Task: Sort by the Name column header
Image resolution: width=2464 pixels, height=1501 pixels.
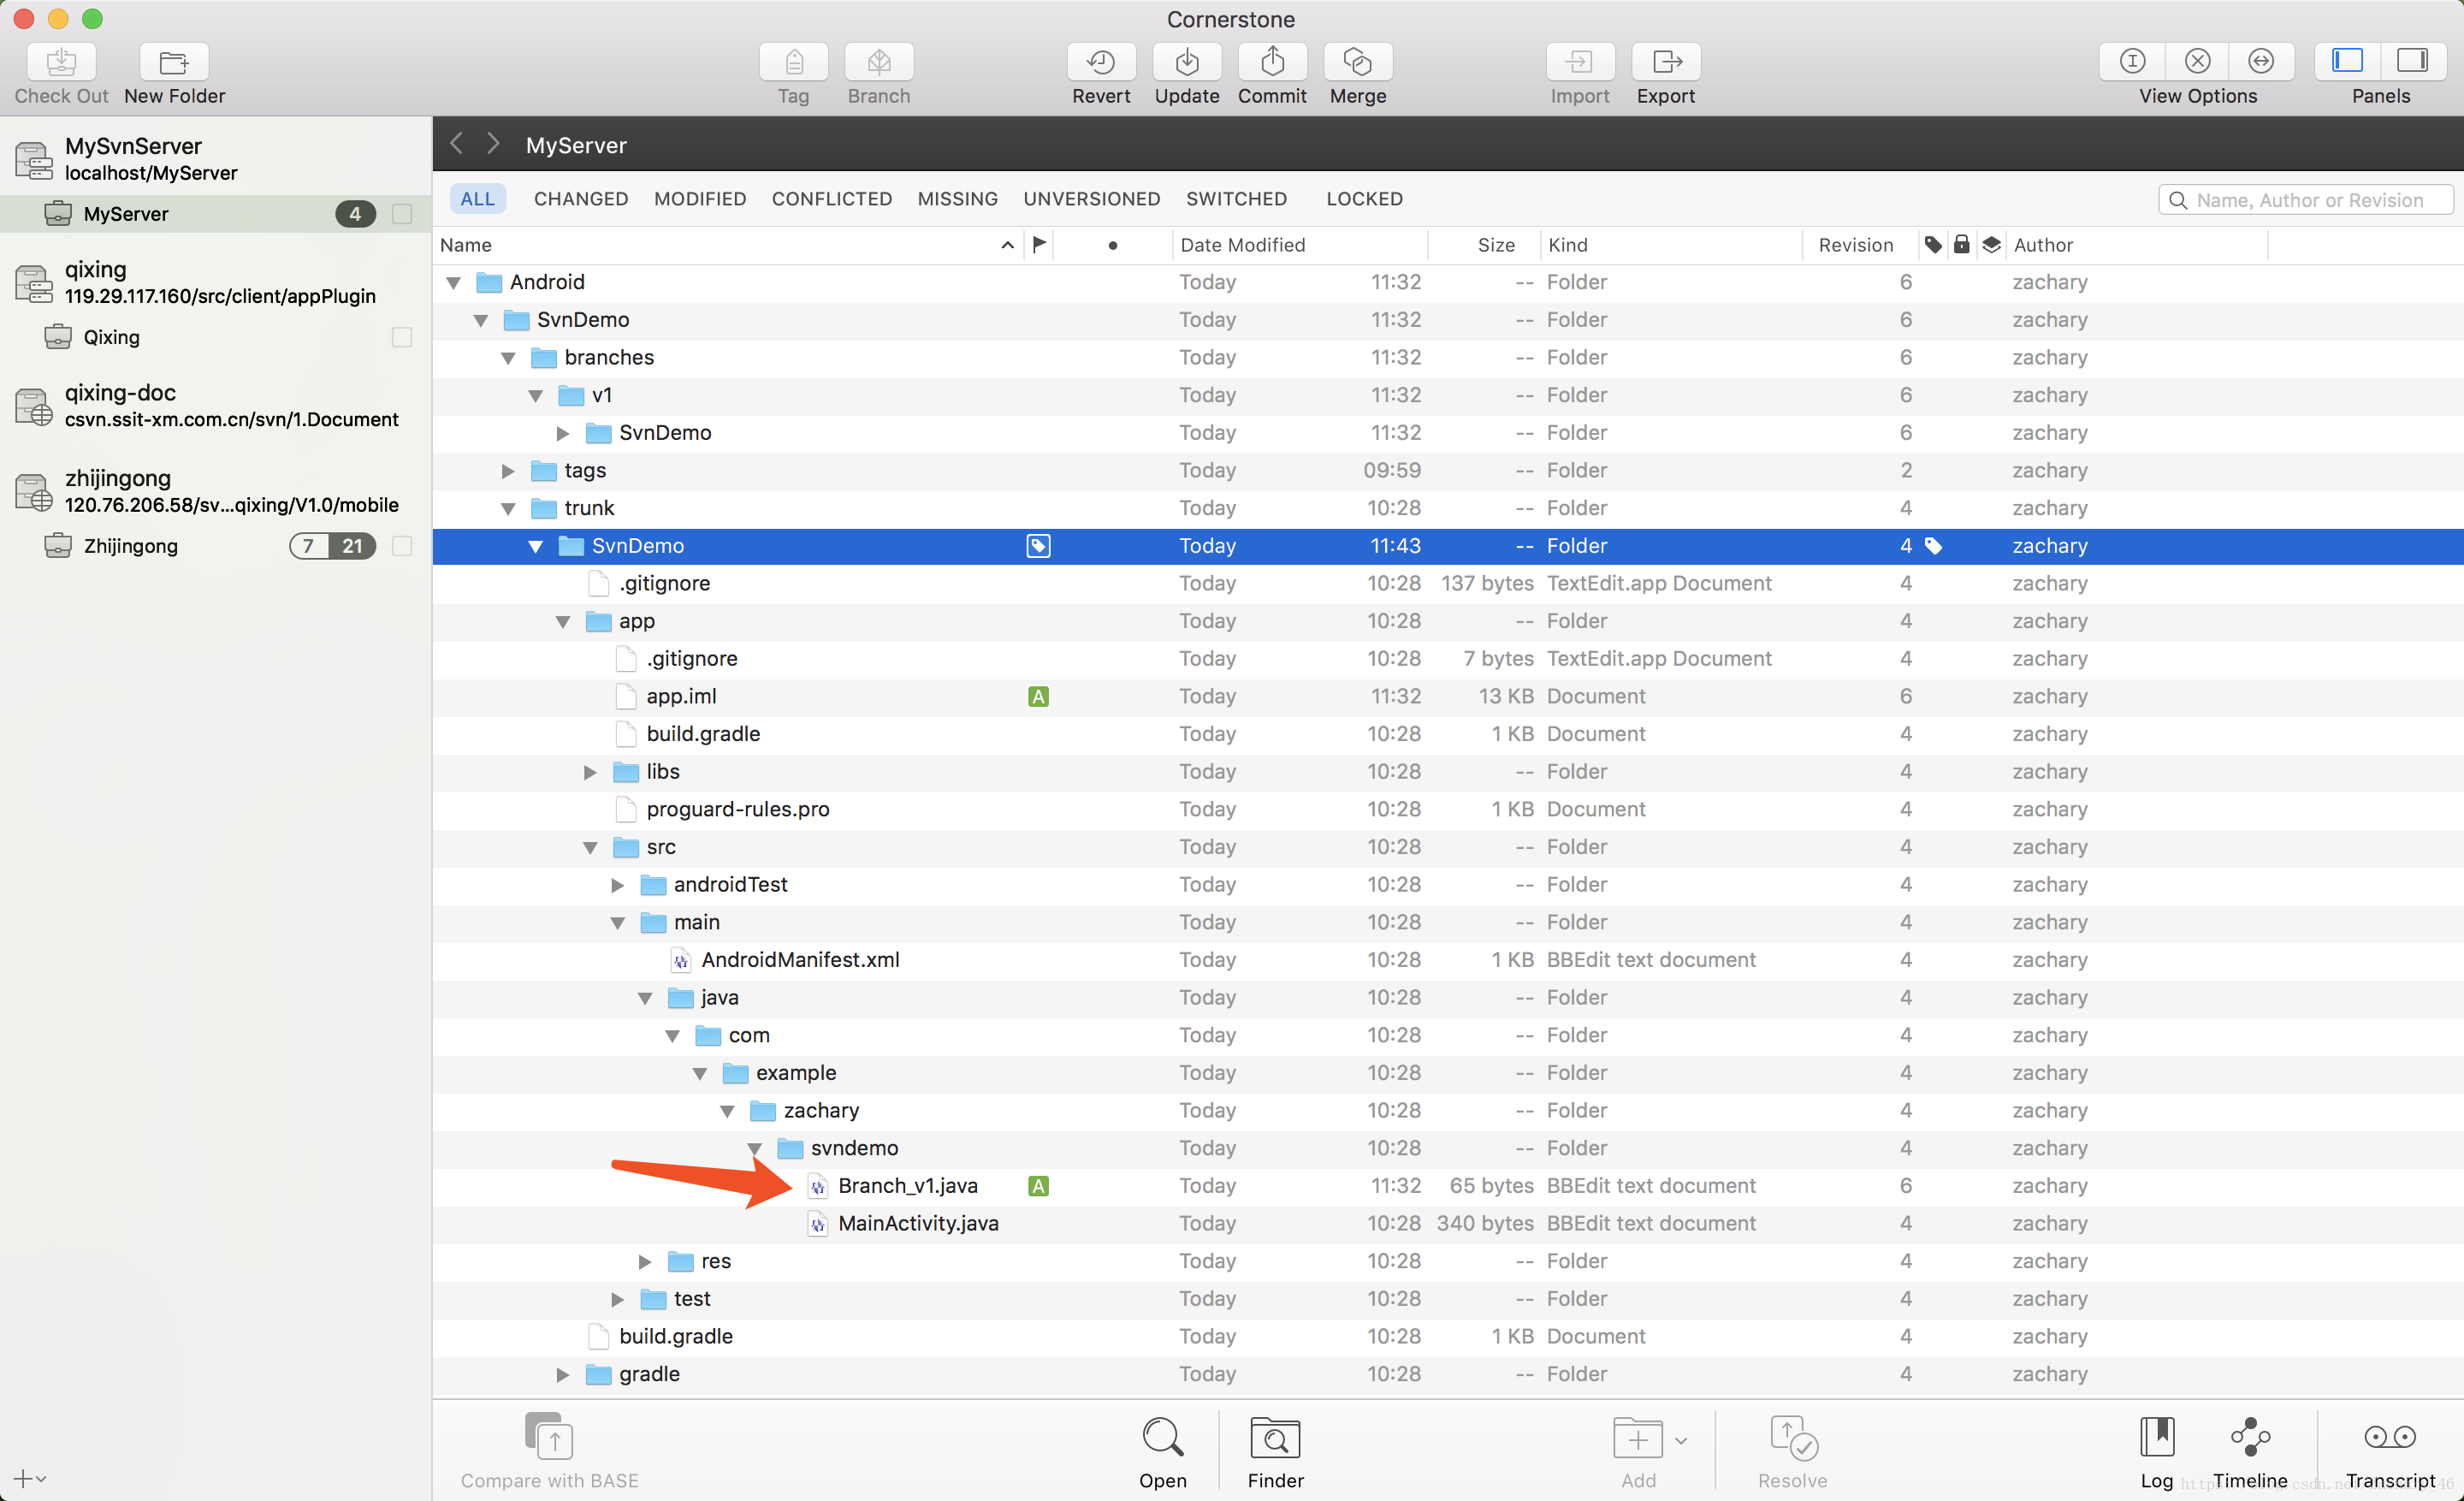Action: click(x=728, y=245)
